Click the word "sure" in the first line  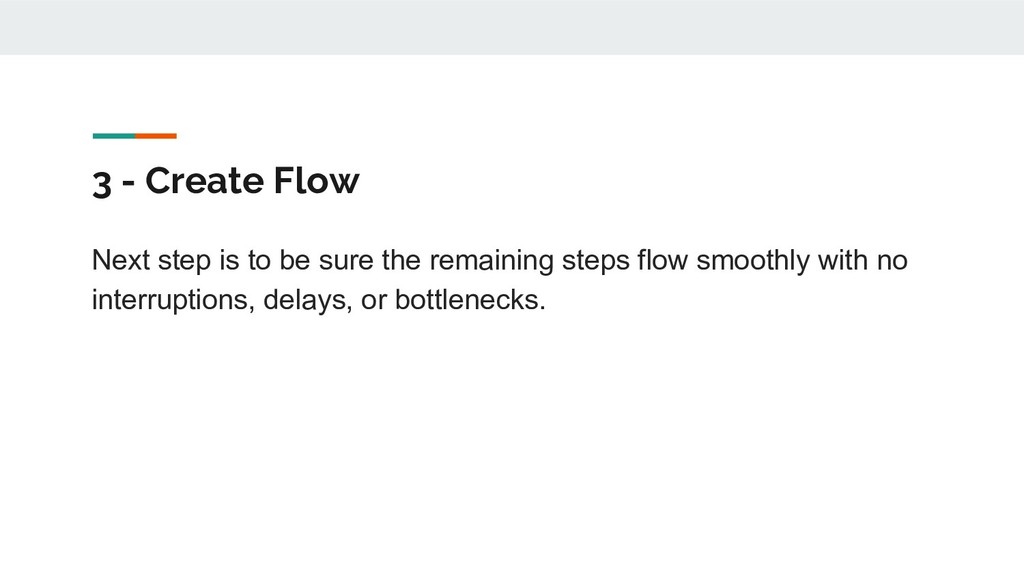346,261
